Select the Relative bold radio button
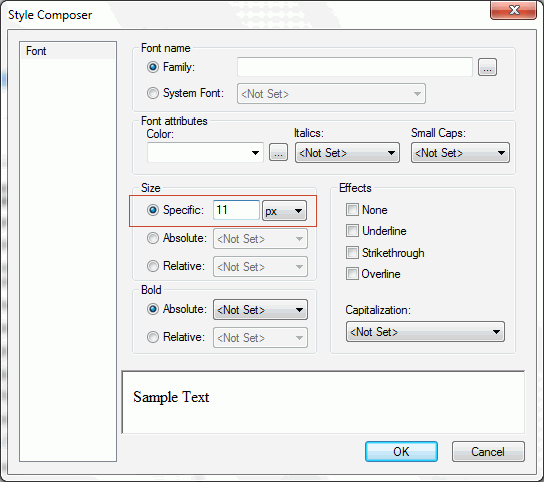544x482 pixels. coord(153,337)
